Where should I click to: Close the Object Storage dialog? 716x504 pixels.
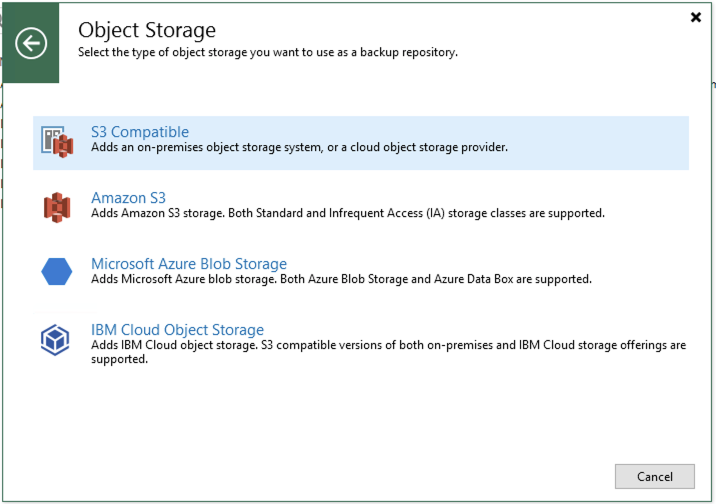tap(696, 17)
